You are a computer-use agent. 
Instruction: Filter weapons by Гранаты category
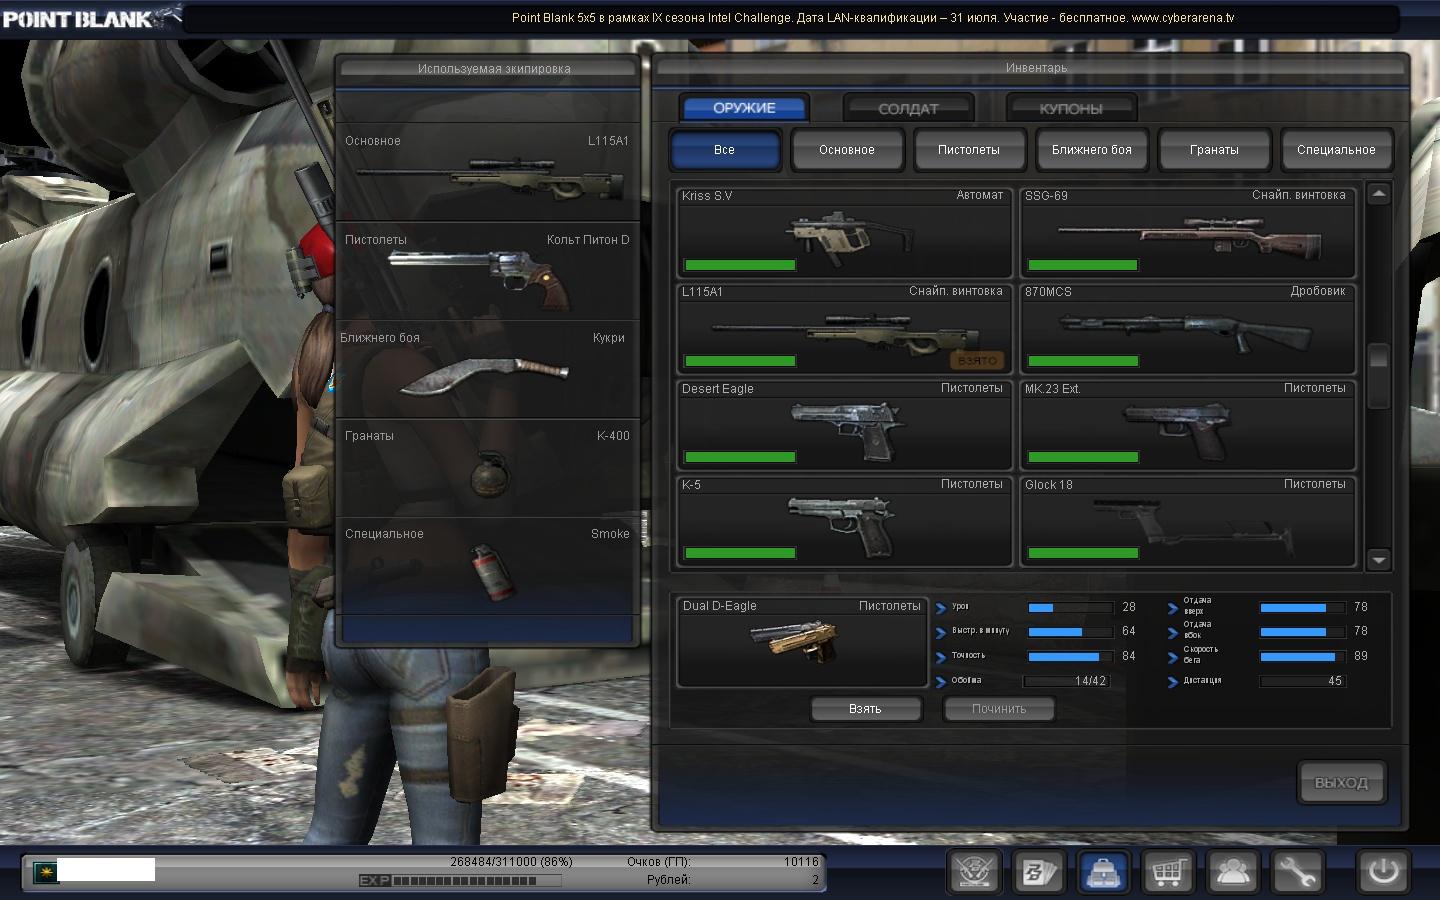point(1214,150)
